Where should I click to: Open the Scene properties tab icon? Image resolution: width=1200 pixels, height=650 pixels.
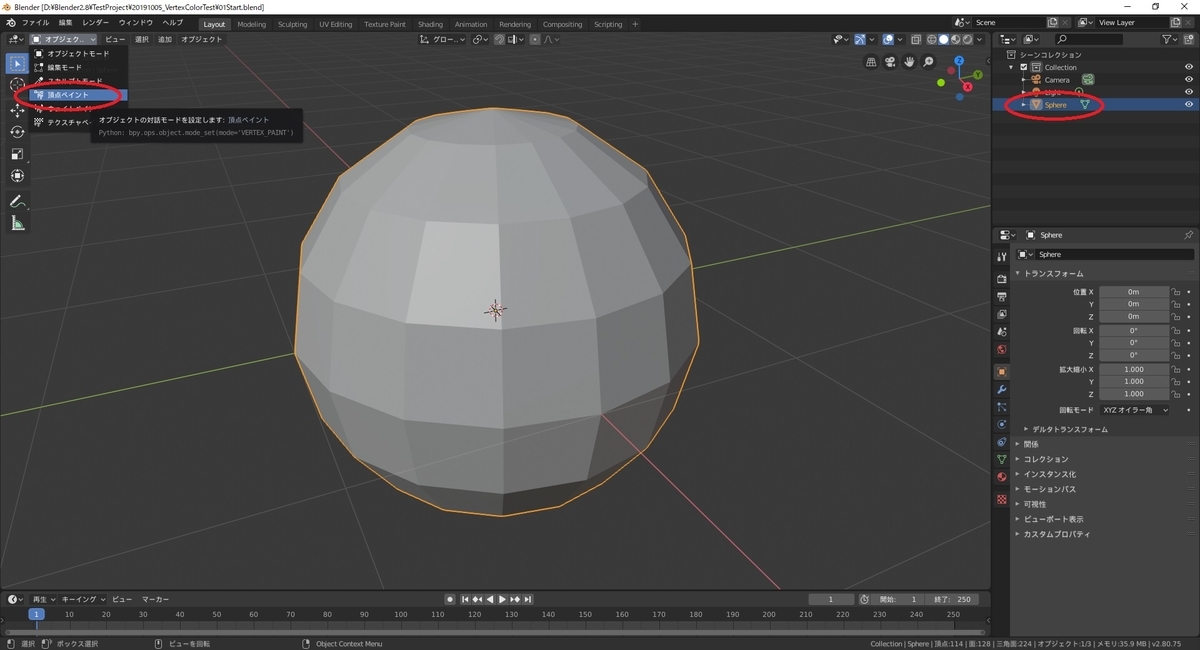click(x=1002, y=333)
